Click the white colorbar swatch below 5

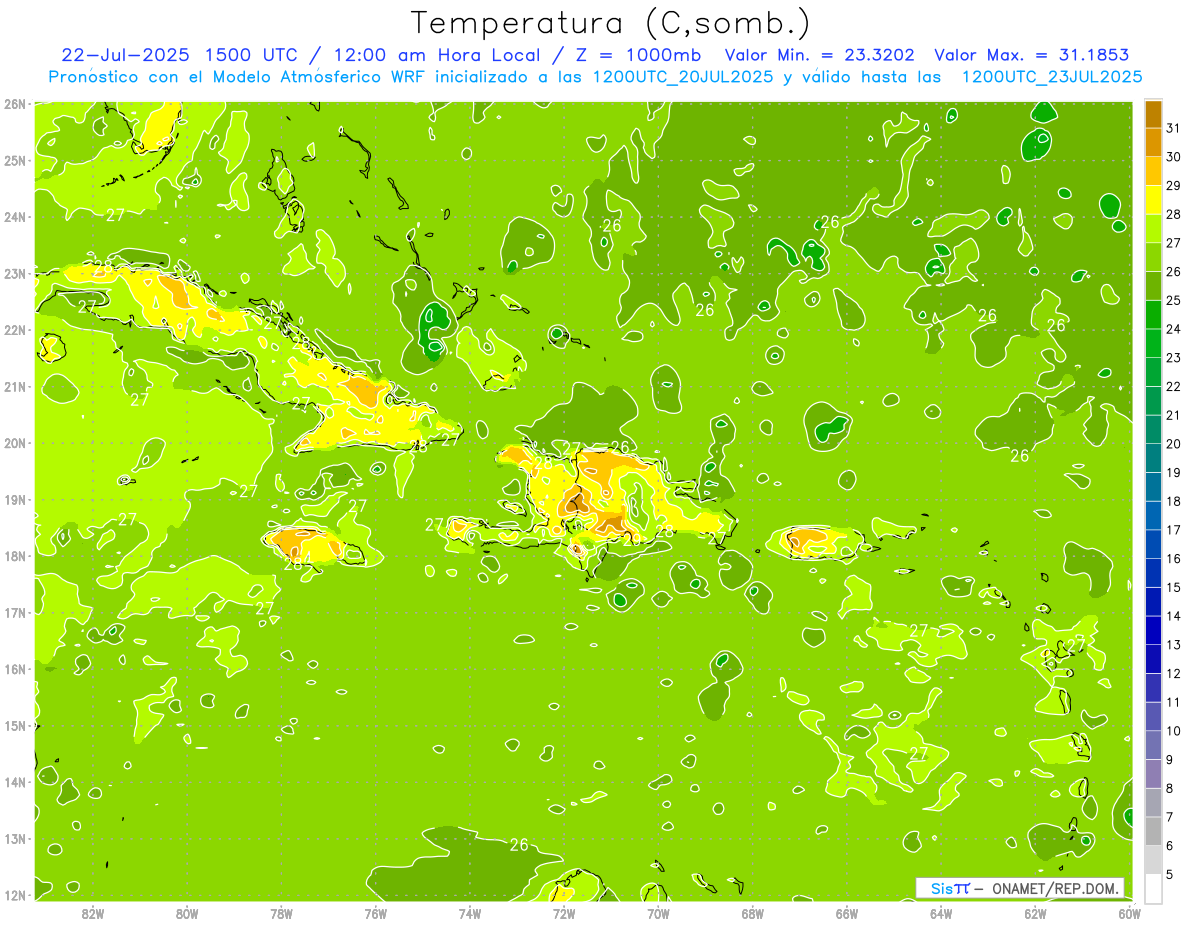pyautogui.click(x=1153, y=887)
